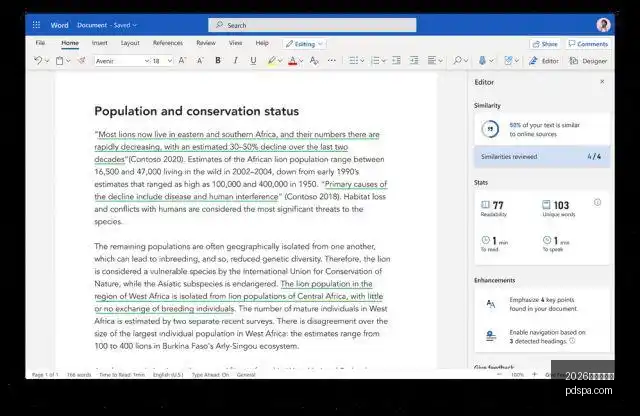Open the Dictate microphone icon
640x416 pixels.
point(482,61)
